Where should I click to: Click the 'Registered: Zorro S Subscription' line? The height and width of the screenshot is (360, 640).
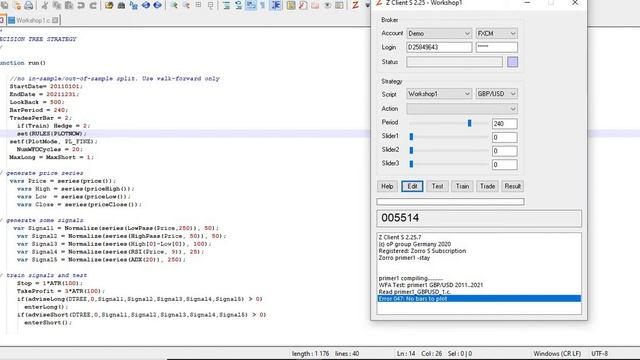click(422, 251)
